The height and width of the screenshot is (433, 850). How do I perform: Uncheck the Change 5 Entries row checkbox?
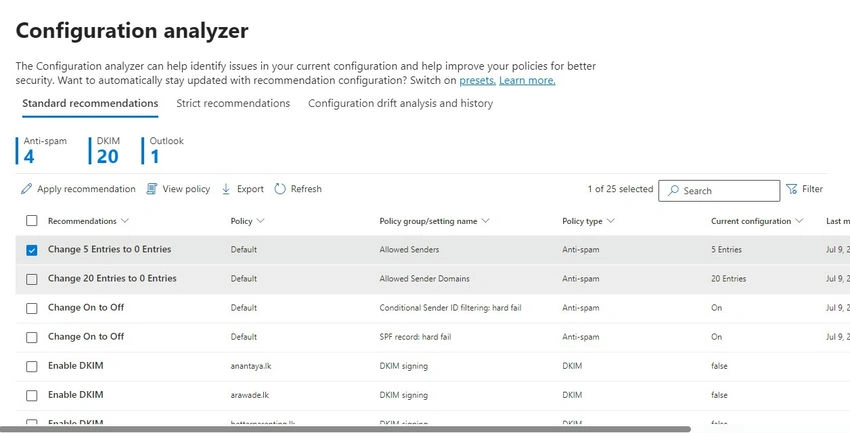click(x=32, y=250)
